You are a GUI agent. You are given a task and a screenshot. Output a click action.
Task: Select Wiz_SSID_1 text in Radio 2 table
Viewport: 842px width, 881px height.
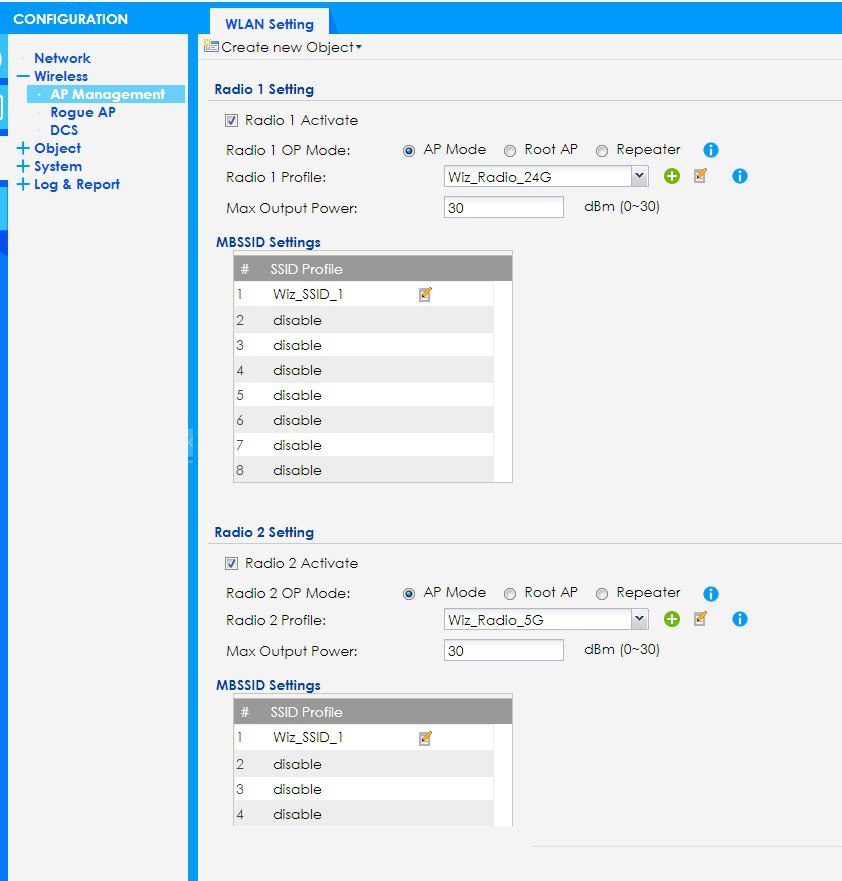308,737
